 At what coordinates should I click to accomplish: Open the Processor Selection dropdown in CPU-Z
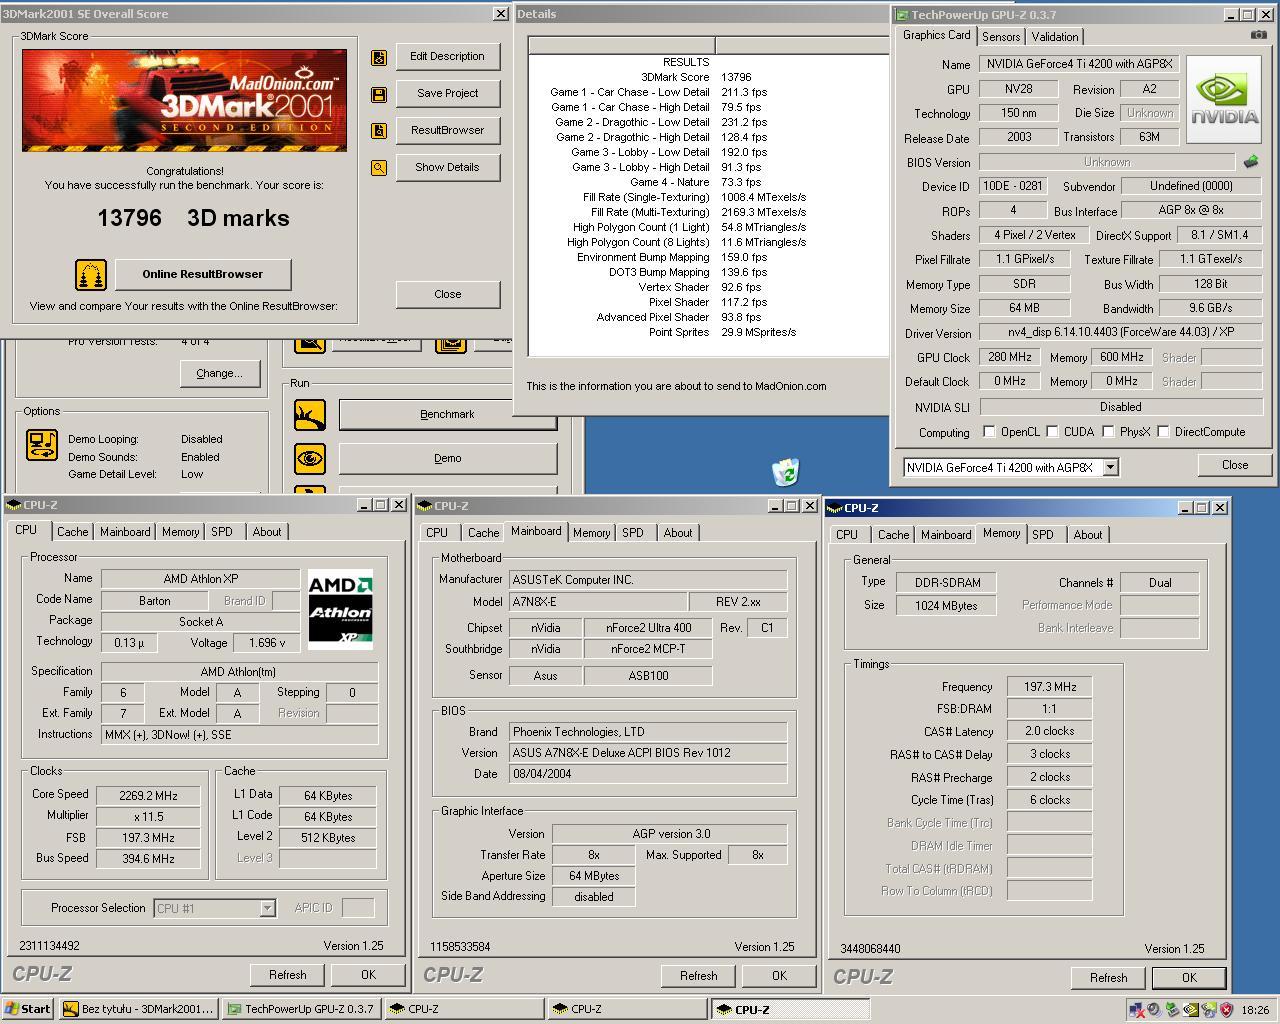pyautogui.click(x=266, y=908)
